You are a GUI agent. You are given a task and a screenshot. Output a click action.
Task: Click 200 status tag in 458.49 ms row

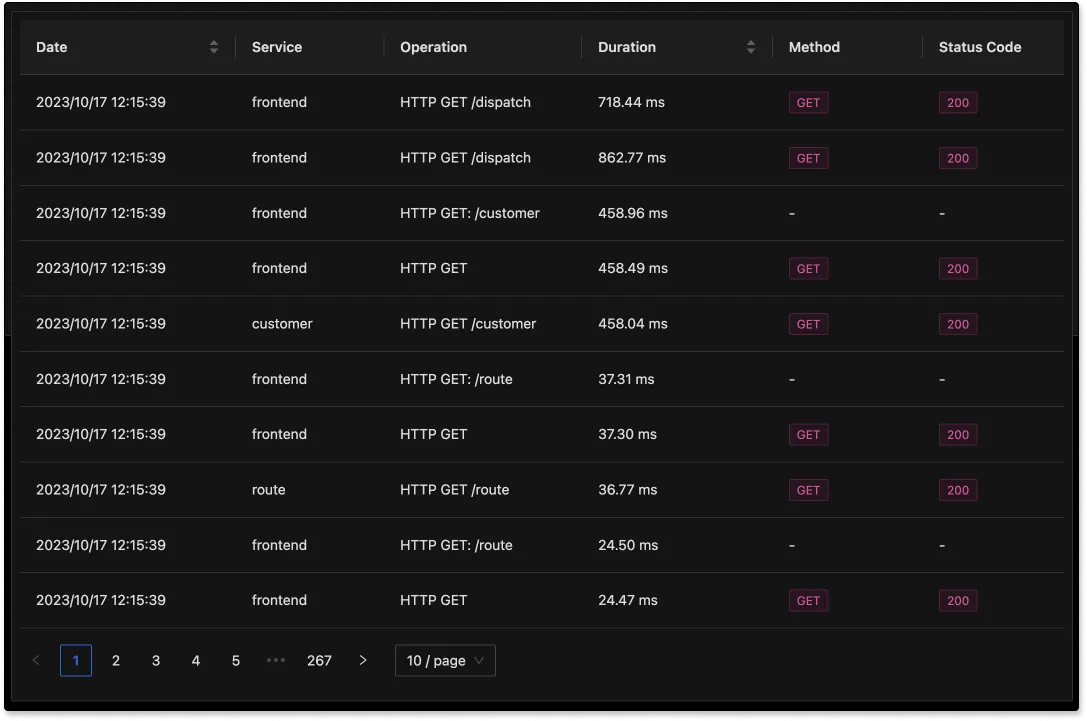[958, 268]
